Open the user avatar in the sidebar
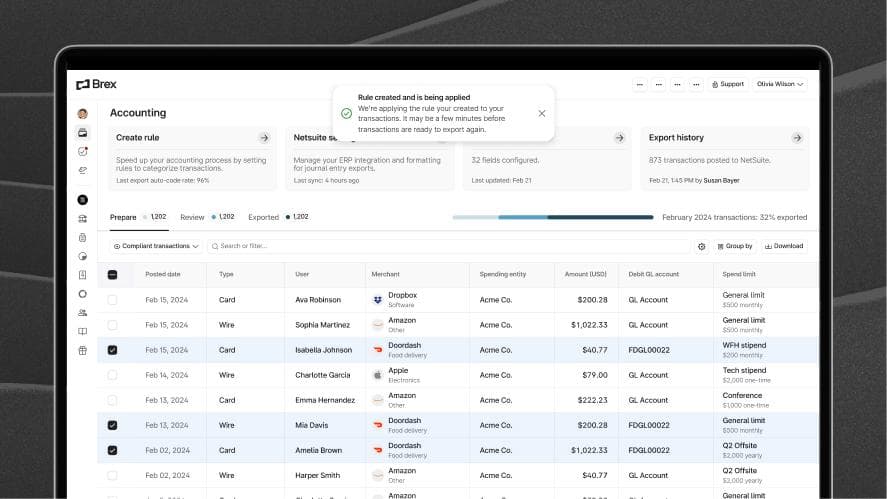The height and width of the screenshot is (499, 887). pyautogui.click(x=82, y=113)
